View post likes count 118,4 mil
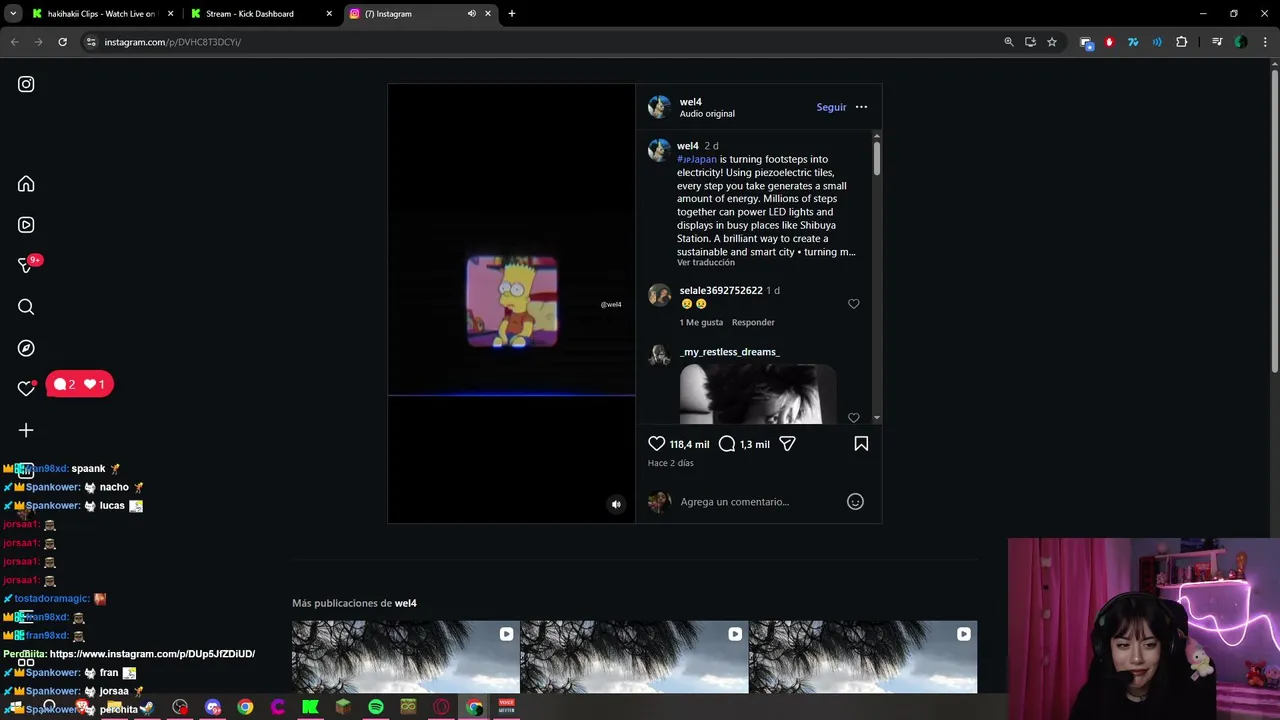 point(689,444)
